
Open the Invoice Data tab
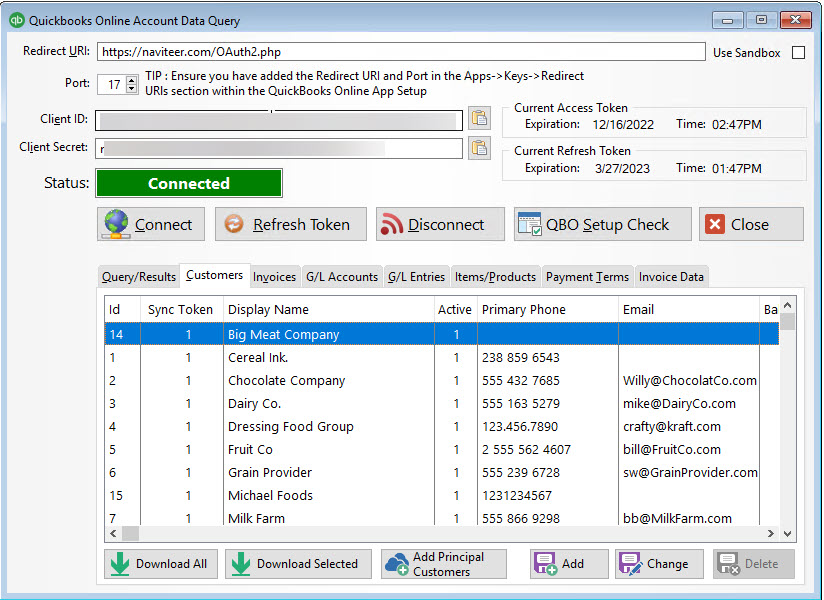click(x=671, y=277)
